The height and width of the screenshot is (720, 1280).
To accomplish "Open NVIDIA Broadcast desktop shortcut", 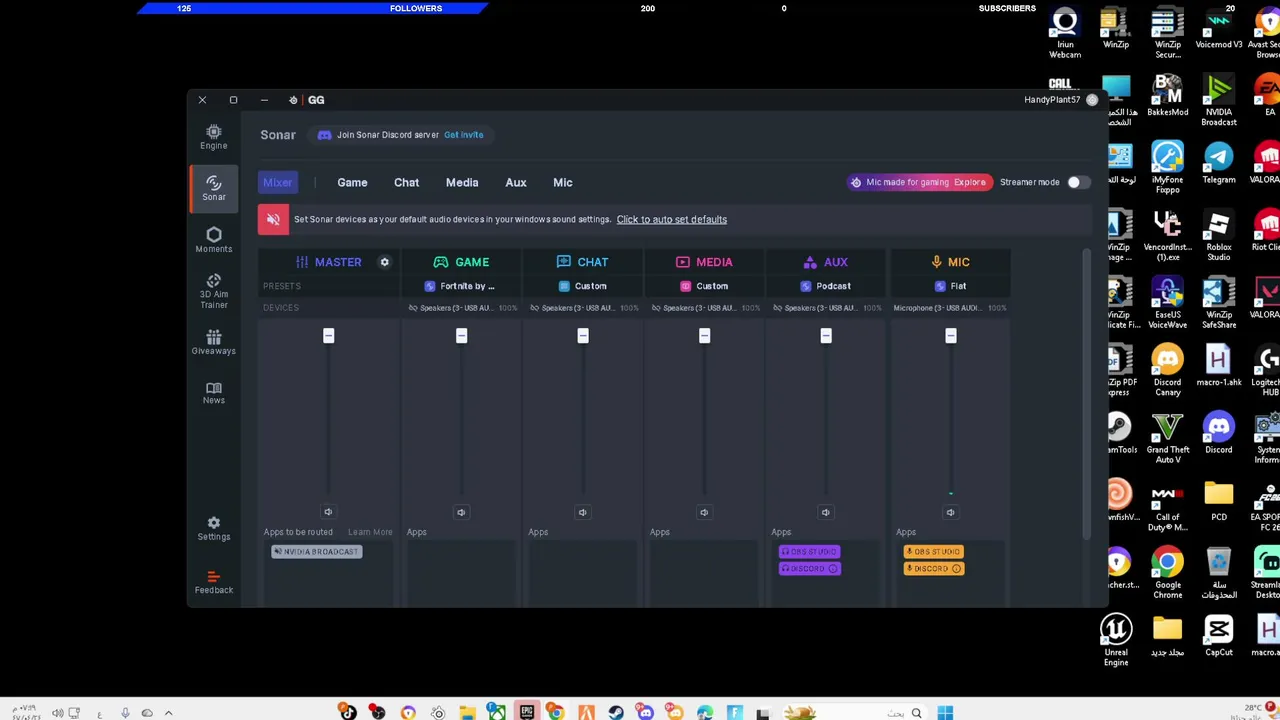I will [1218, 101].
